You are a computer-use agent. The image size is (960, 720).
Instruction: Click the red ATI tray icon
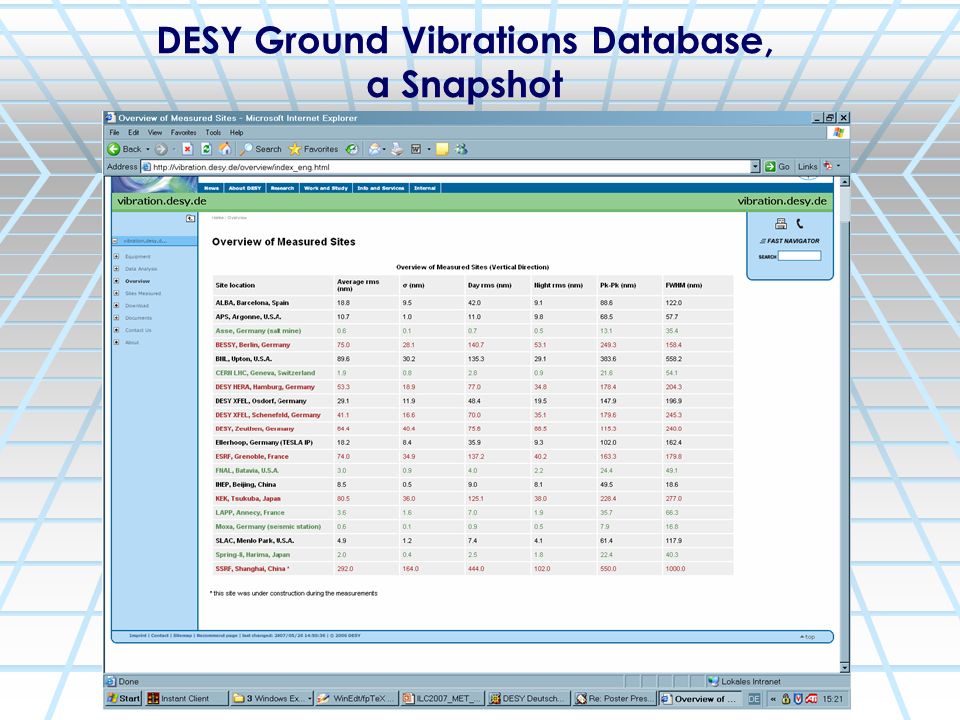tap(811, 699)
